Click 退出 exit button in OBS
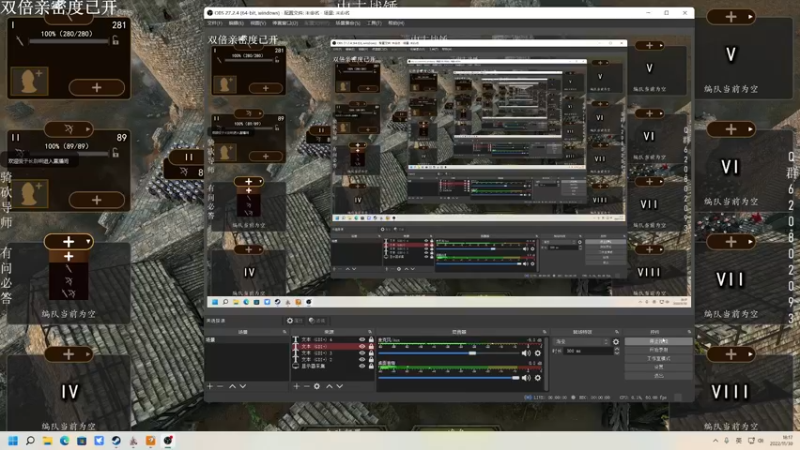 click(x=659, y=376)
